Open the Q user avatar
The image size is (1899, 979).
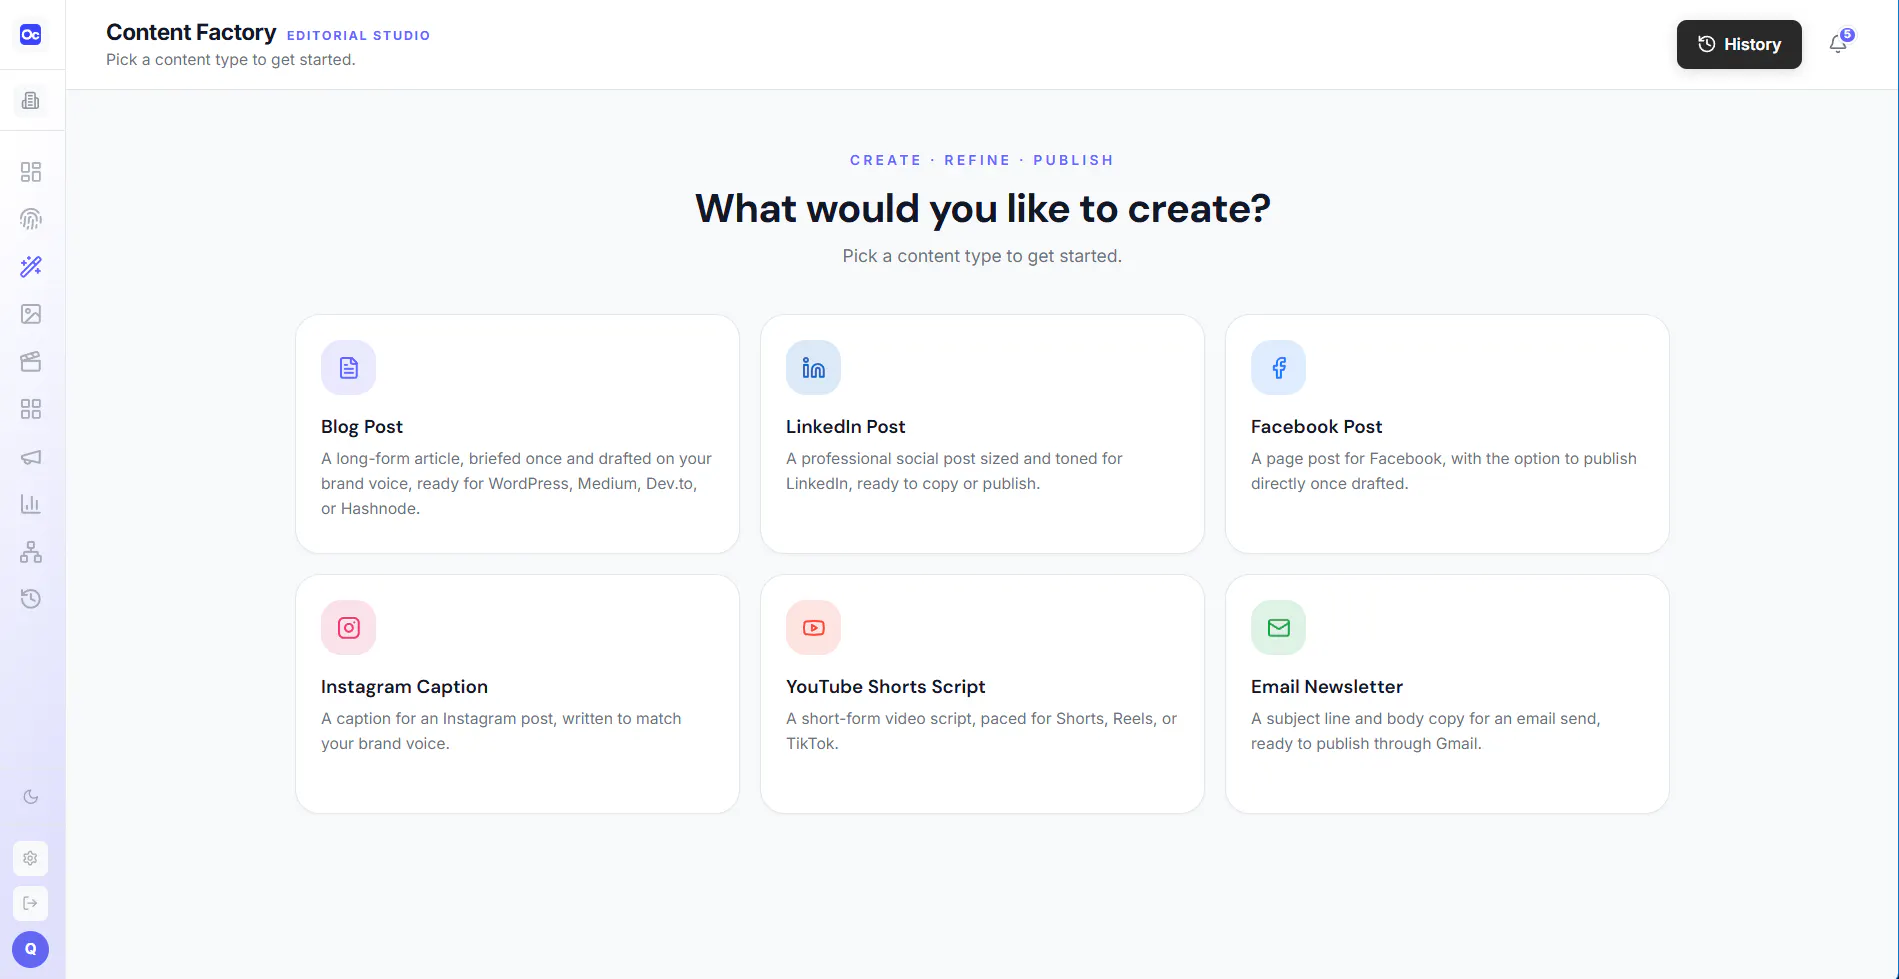pos(30,949)
